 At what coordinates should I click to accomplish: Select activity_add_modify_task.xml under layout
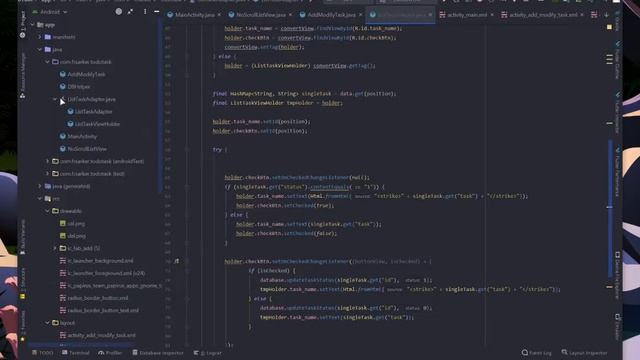[x=98, y=335]
